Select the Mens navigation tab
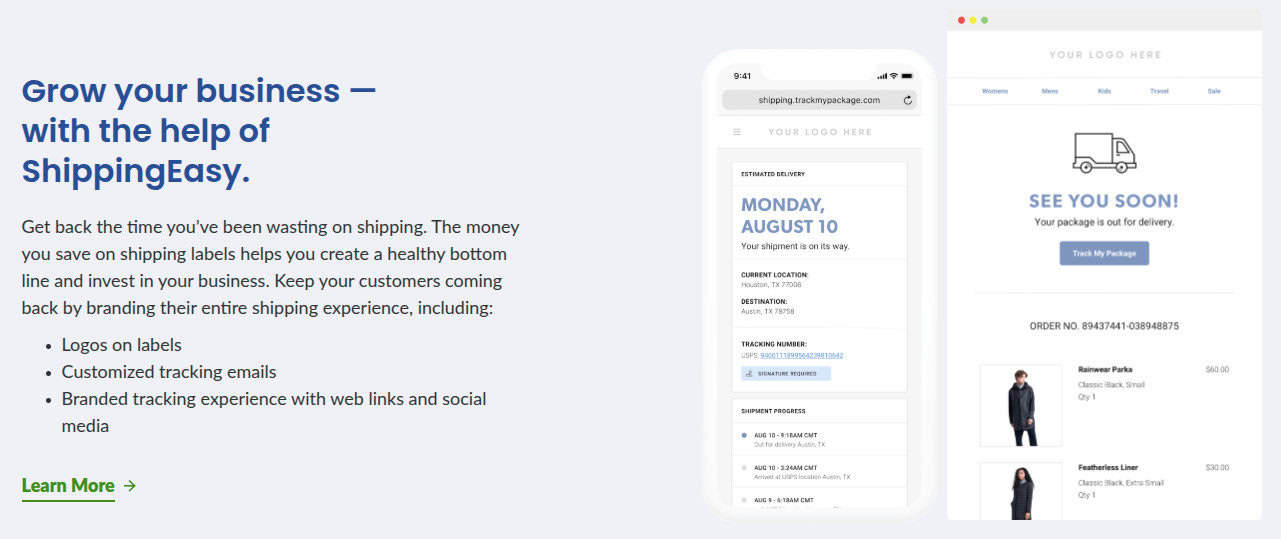1281x539 pixels. point(1049,91)
